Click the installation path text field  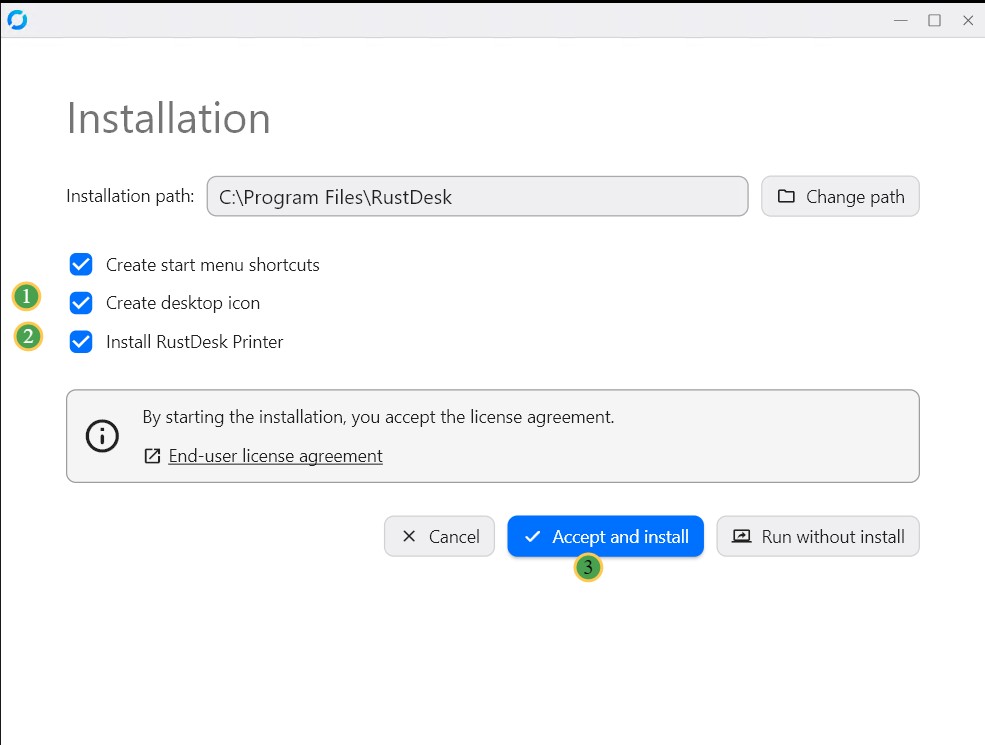point(476,196)
